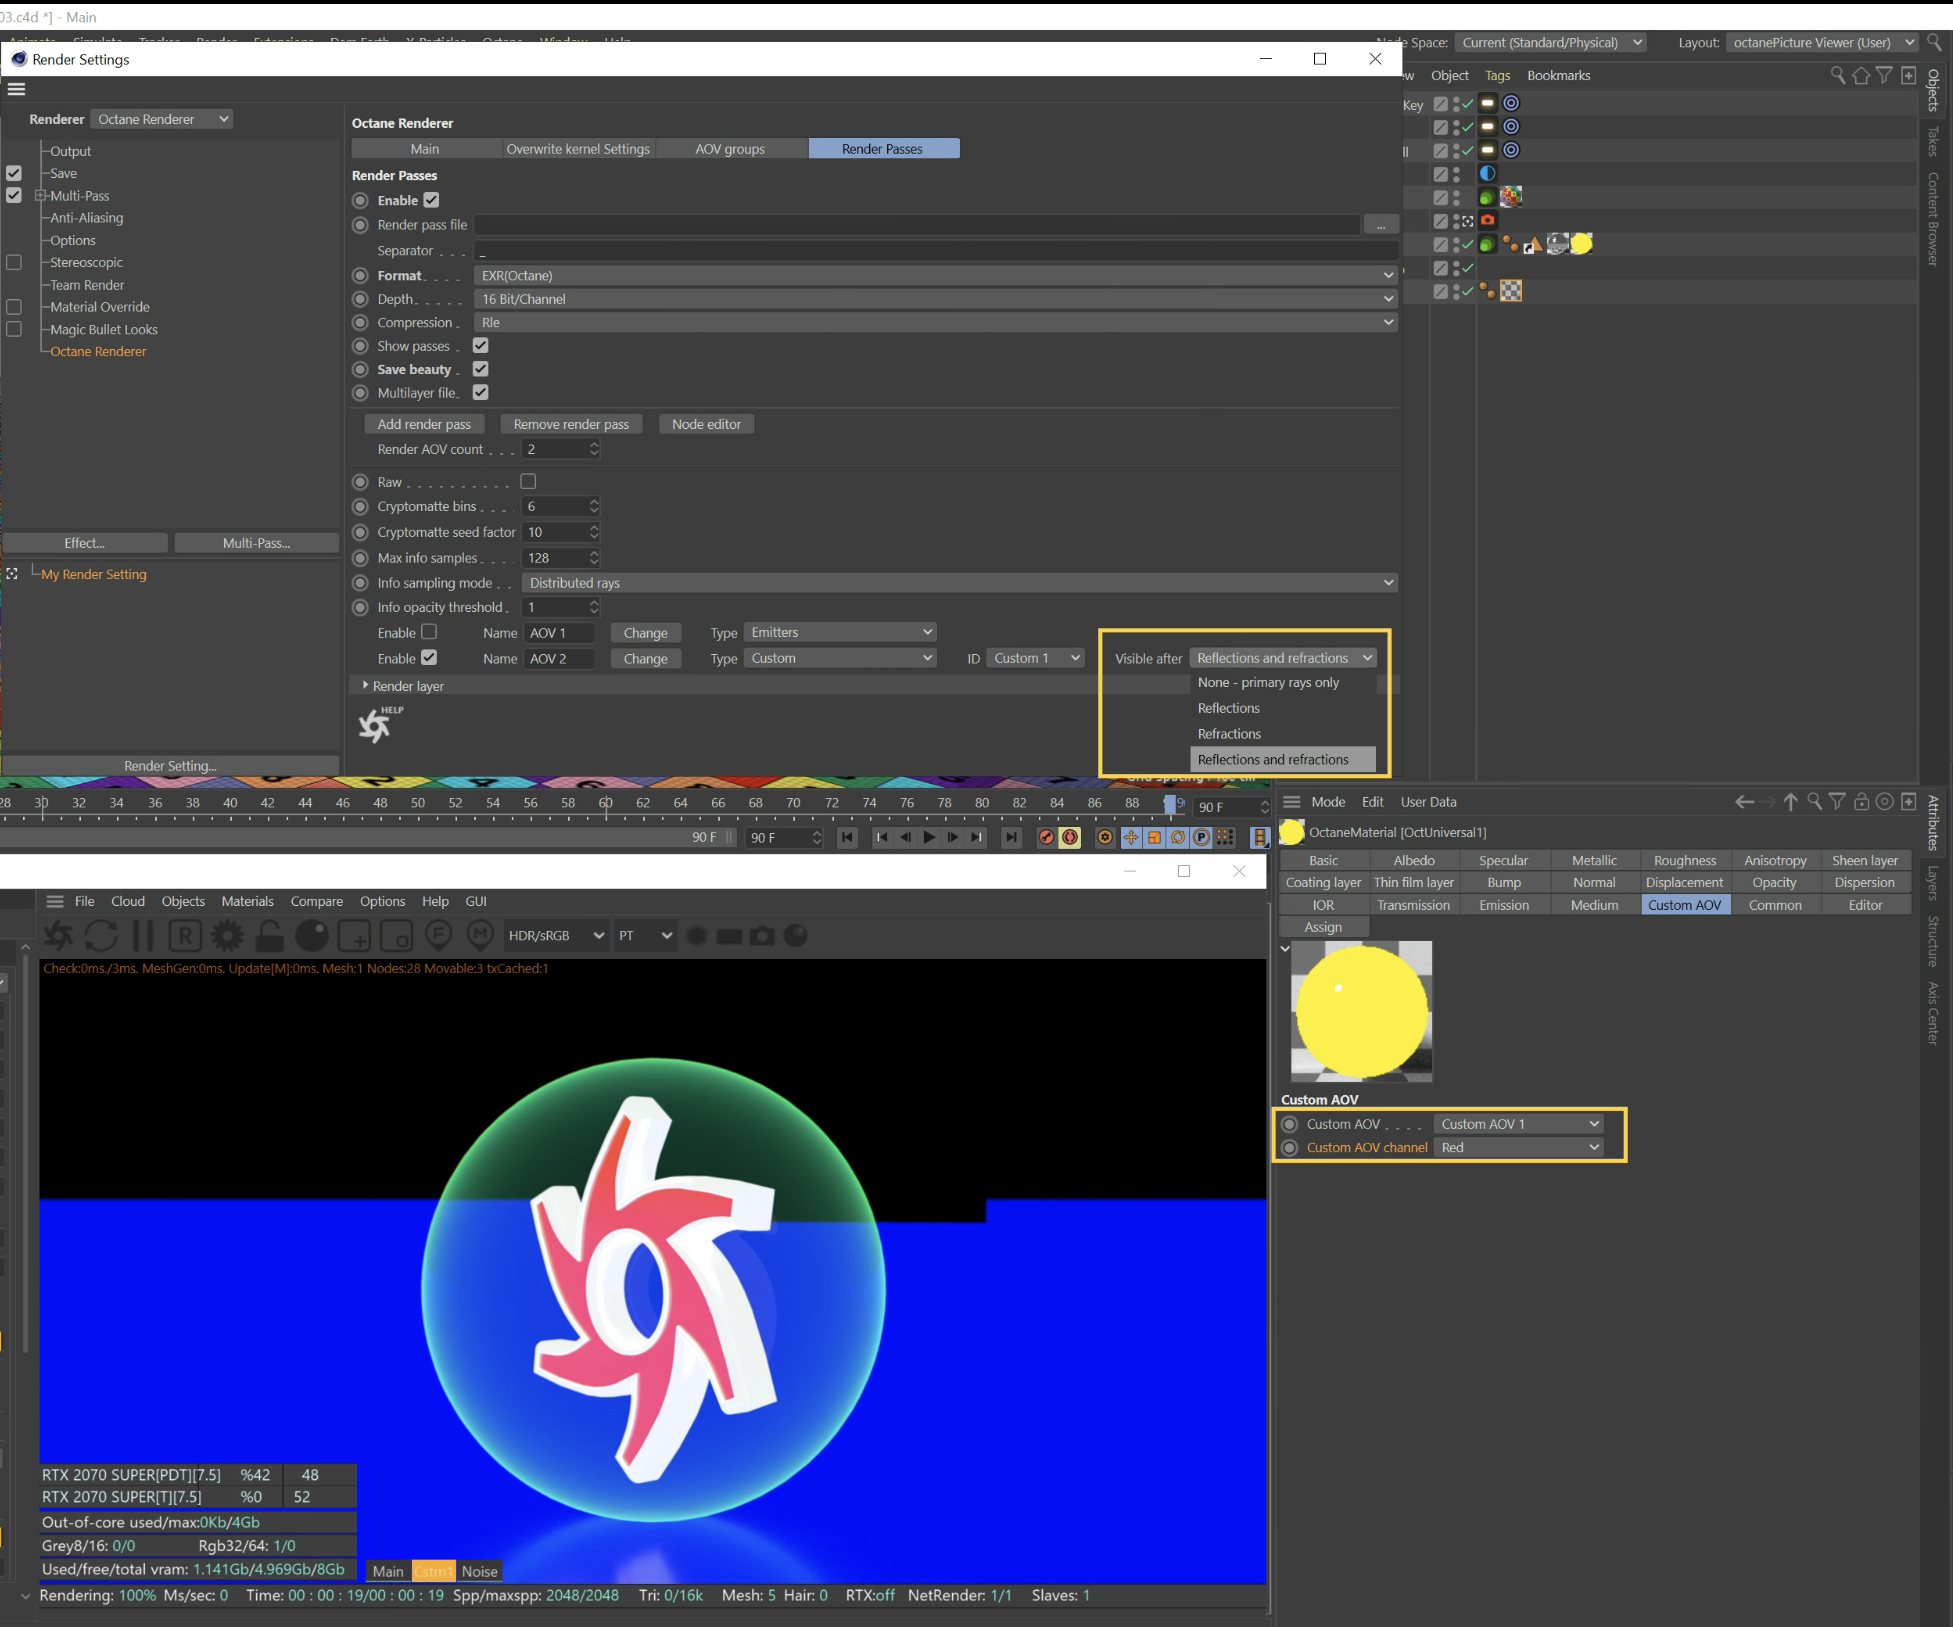This screenshot has height=1627, width=1953.
Task: Click the yellow material preview sphere
Action: [1361, 1011]
